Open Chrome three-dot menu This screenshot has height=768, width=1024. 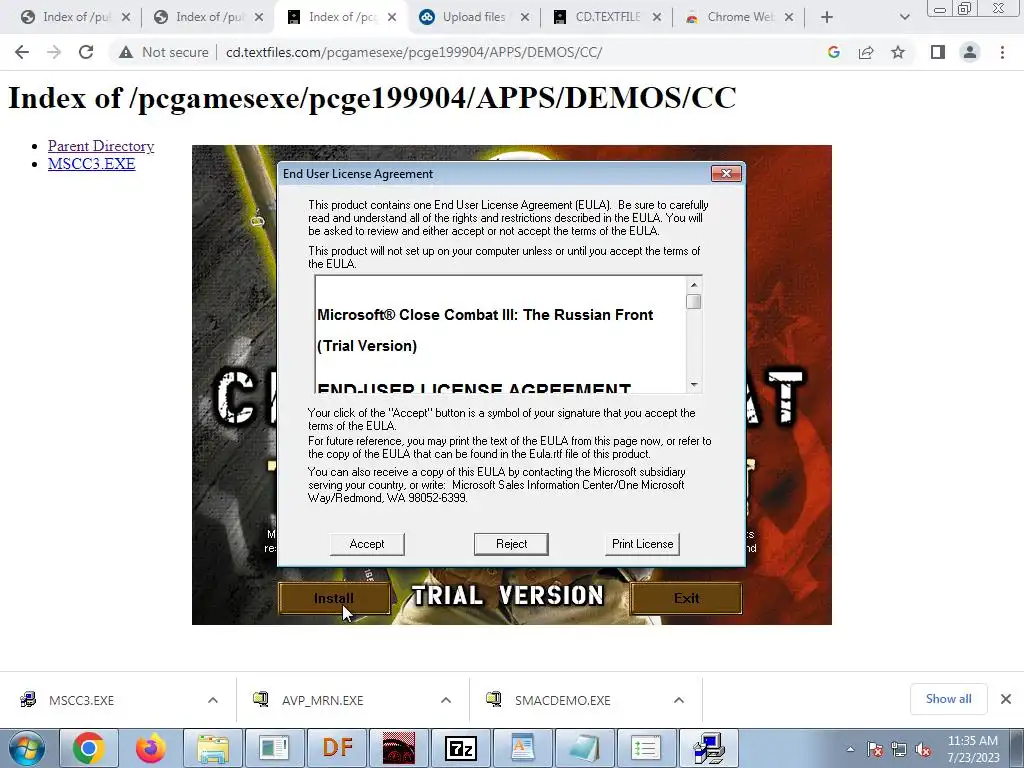click(1002, 52)
